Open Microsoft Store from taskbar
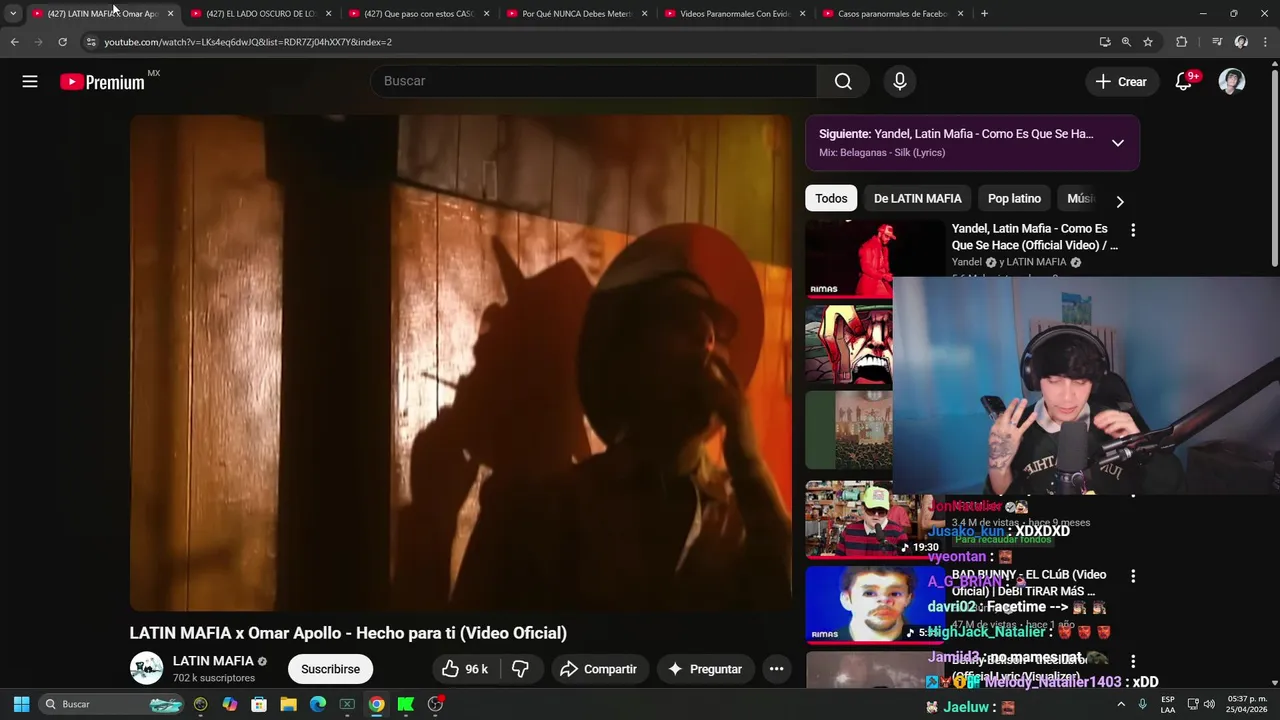The height and width of the screenshot is (720, 1280). 259,704
